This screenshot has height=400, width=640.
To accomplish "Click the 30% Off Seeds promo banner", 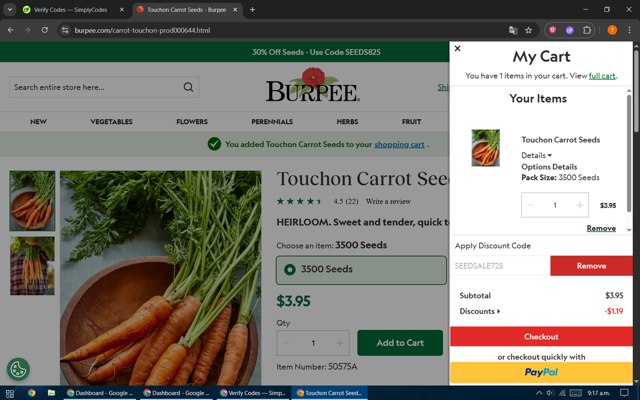I will click(x=316, y=52).
